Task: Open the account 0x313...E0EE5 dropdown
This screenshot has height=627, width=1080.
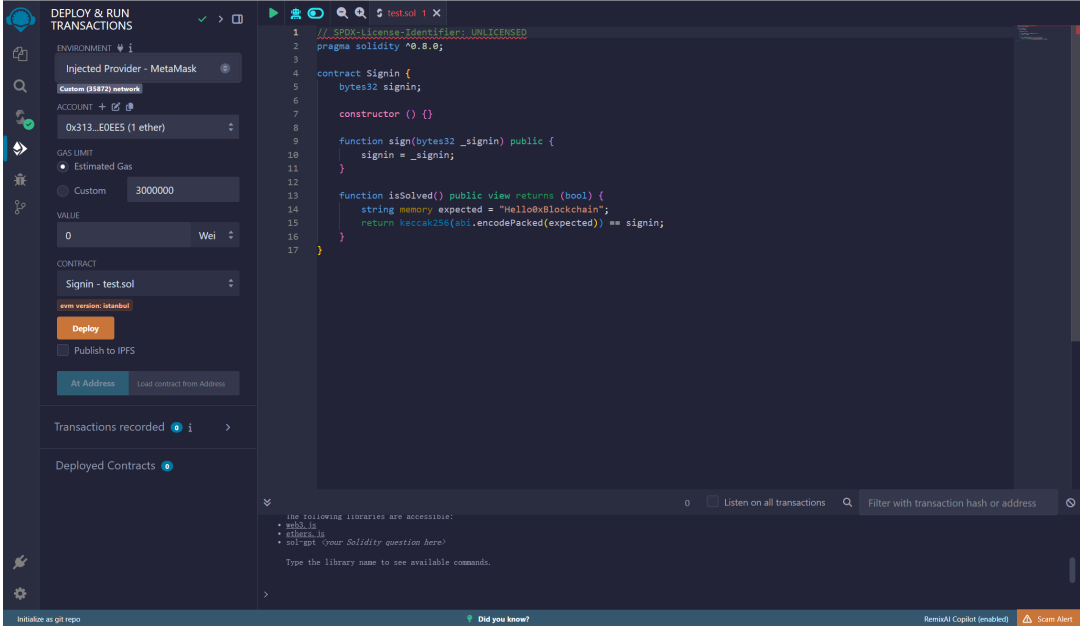Action: (148, 127)
